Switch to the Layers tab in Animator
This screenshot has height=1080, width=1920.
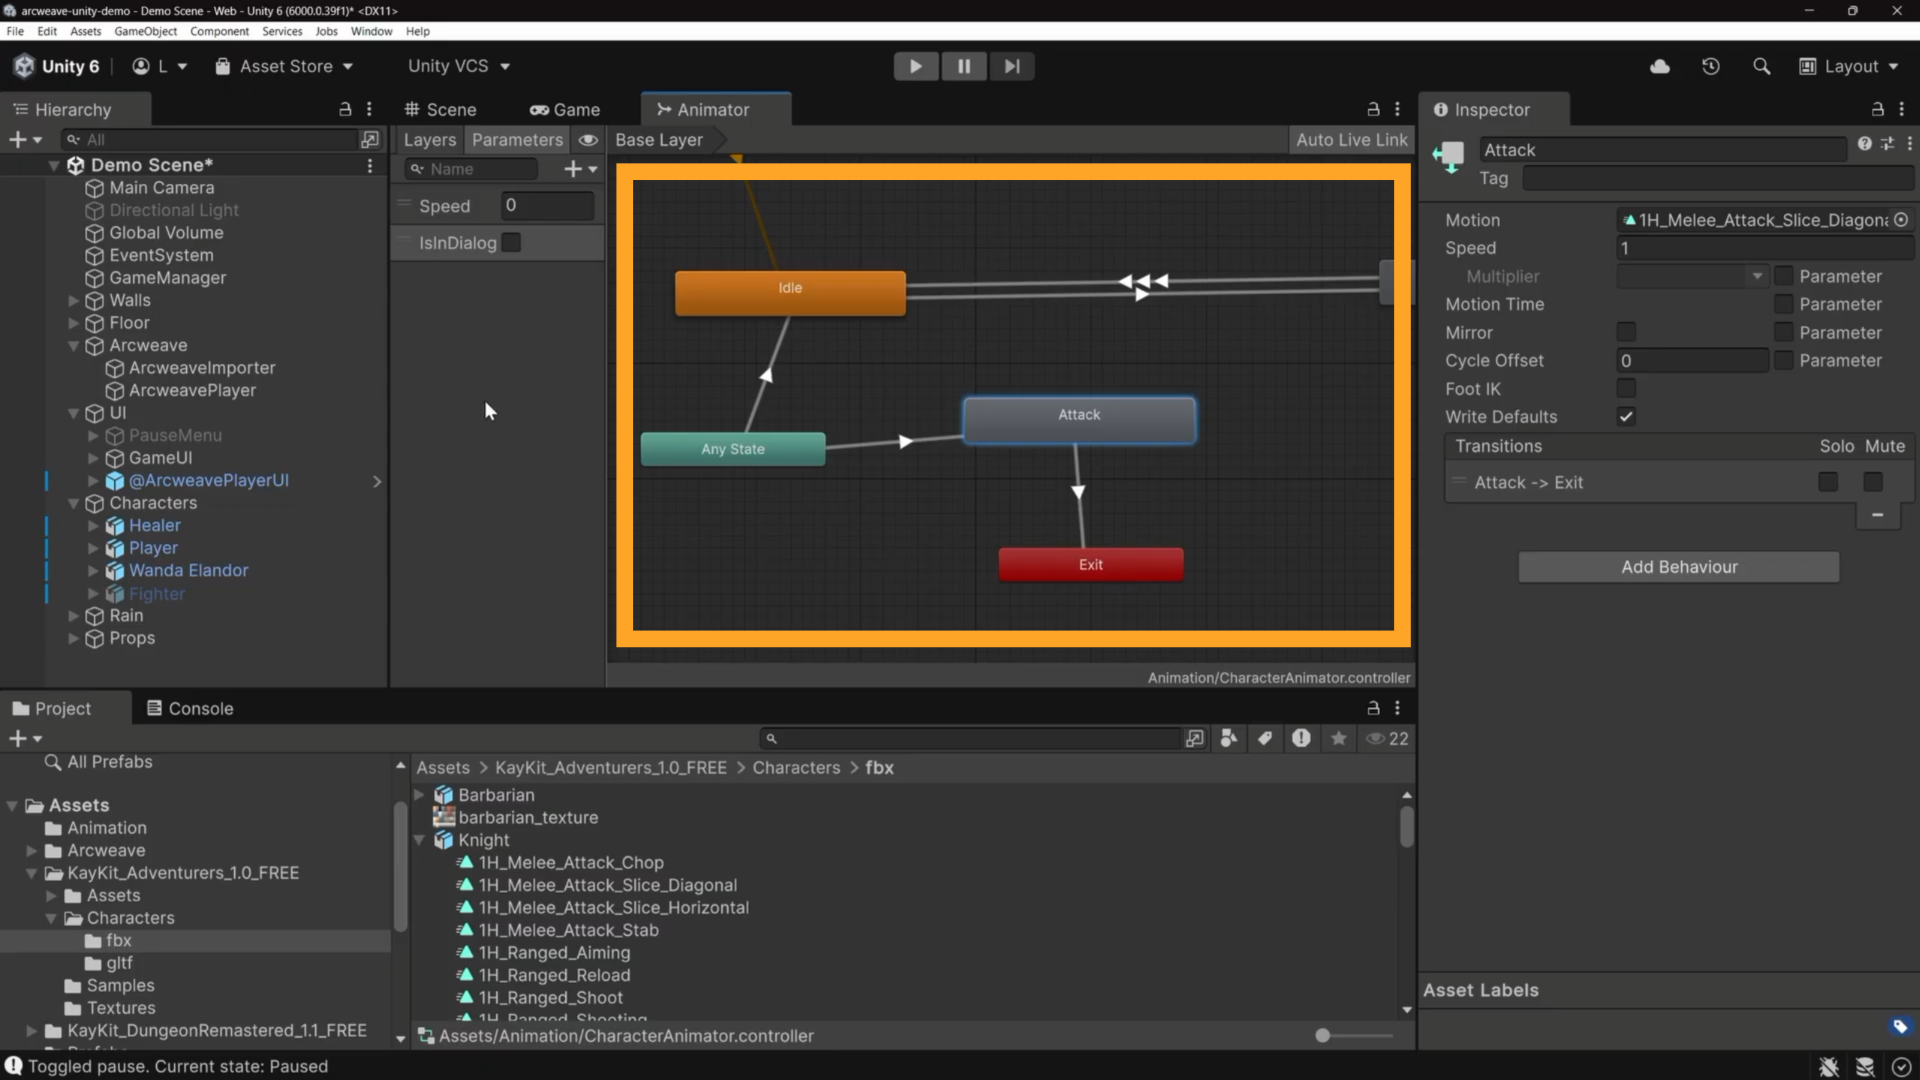[x=430, y=140]
